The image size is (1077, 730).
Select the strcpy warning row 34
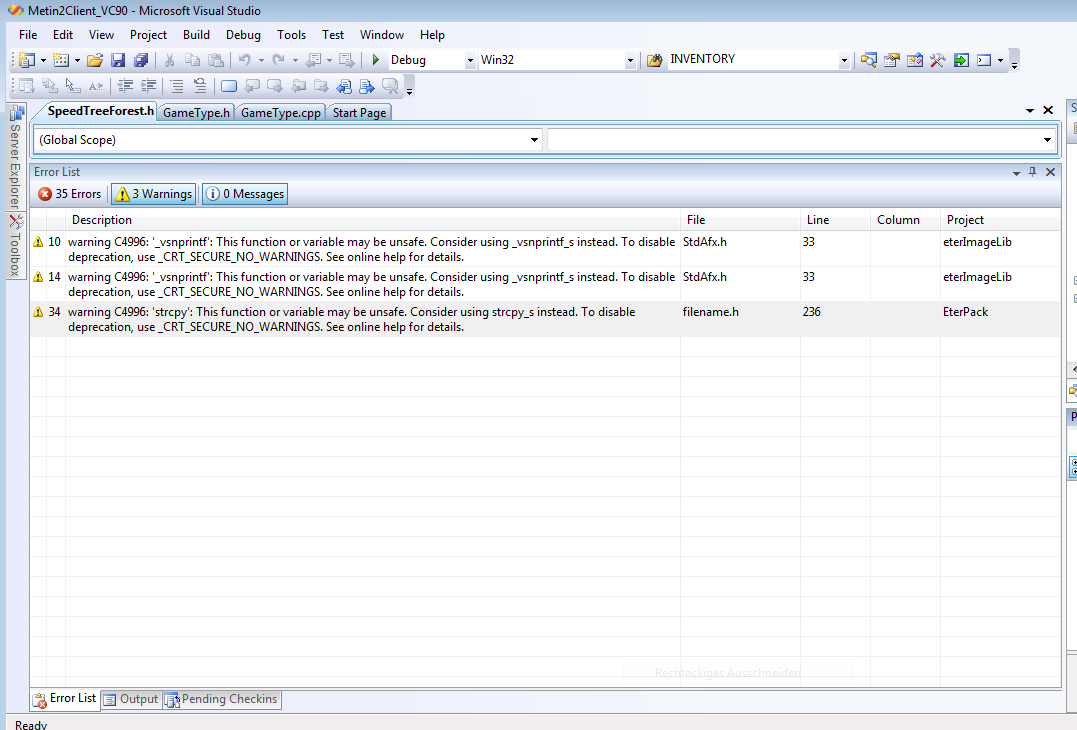(545, 319)
